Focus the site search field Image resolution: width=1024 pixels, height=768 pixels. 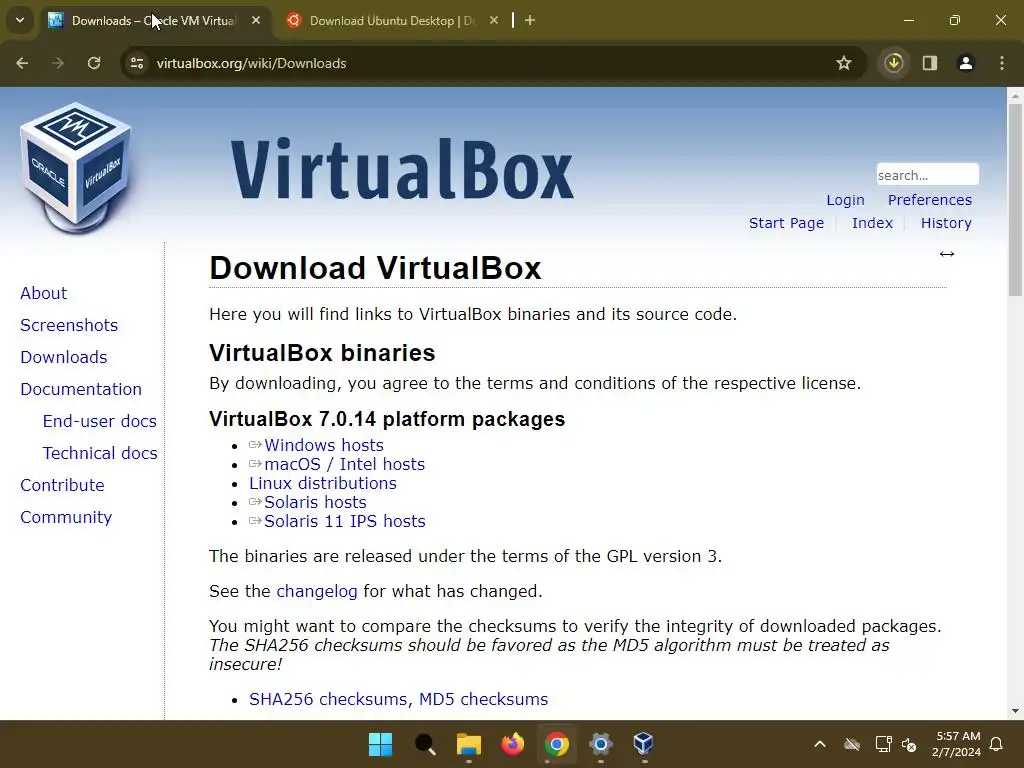click(927, 175)
